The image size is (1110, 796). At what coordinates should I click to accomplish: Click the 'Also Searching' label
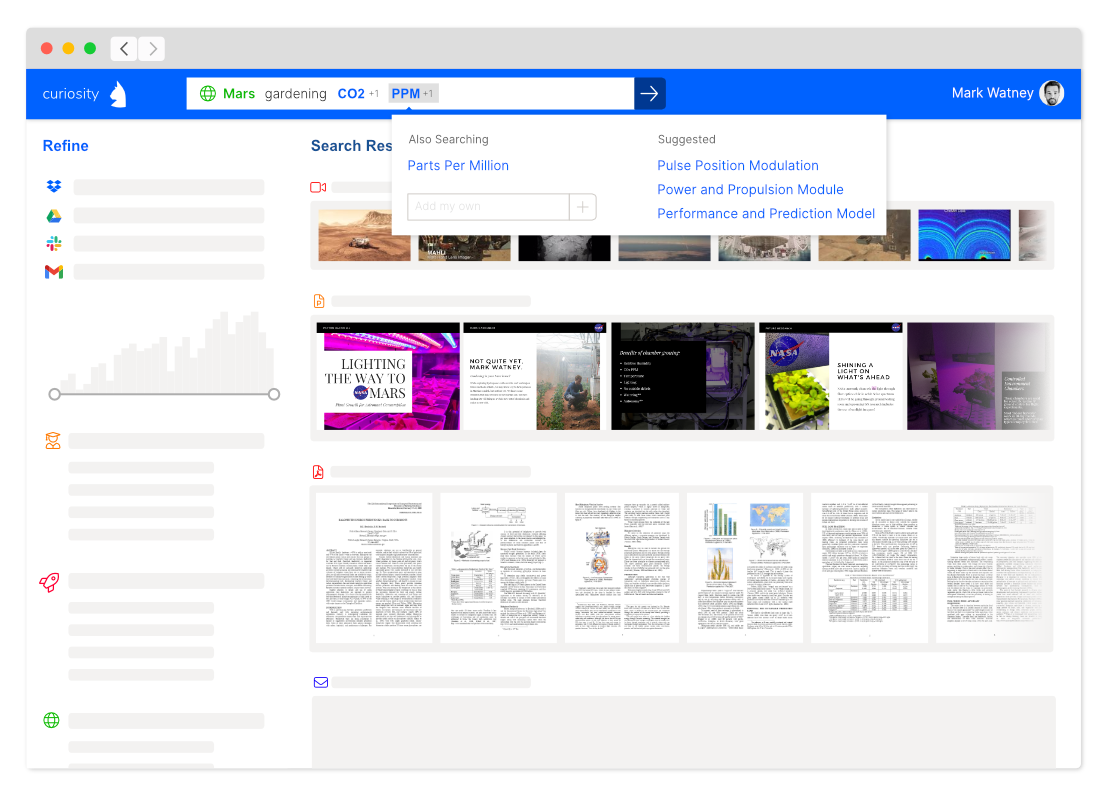[x=448, y=140]
